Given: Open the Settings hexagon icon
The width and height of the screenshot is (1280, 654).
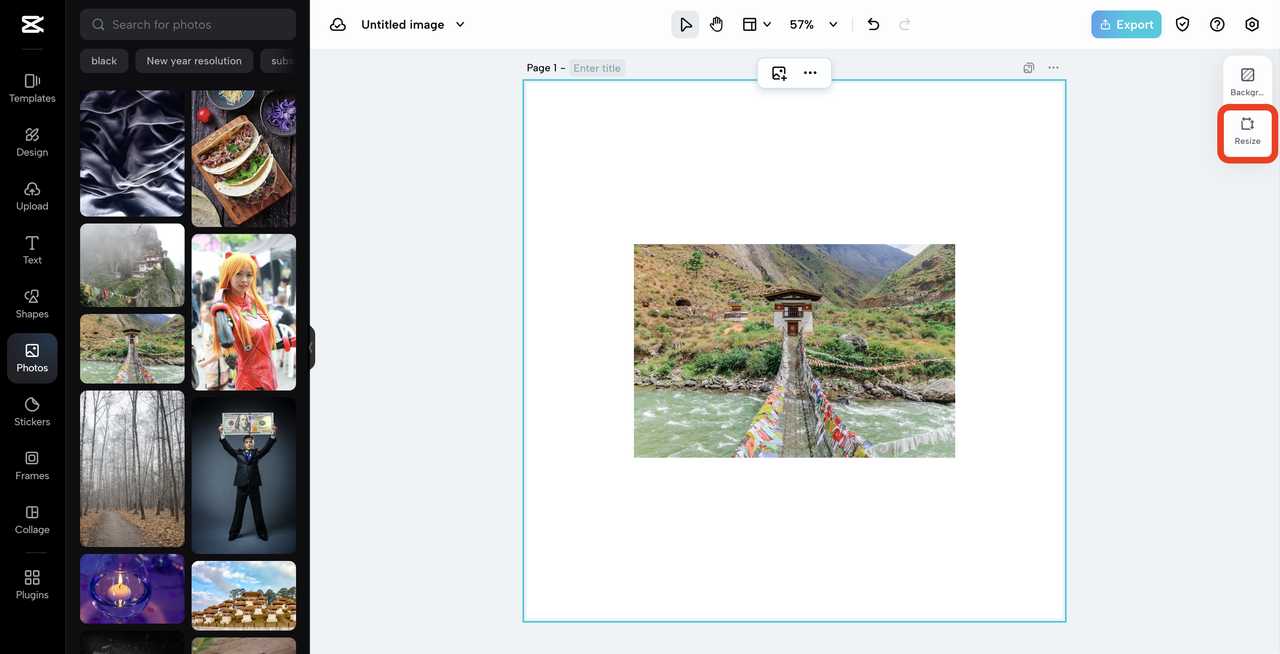Looking at the screenshot, I should (x=1252, y=24).
